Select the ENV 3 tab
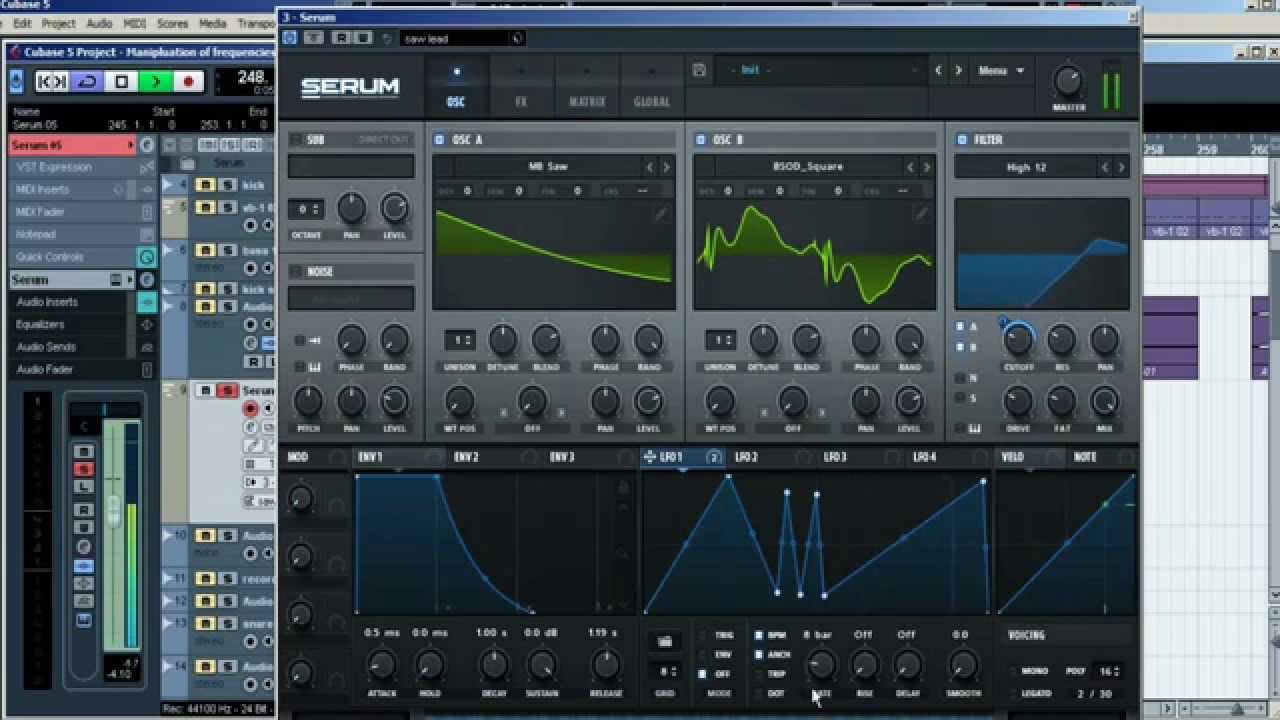Screen dimensions: 1280x720 (x=562, y=457)
